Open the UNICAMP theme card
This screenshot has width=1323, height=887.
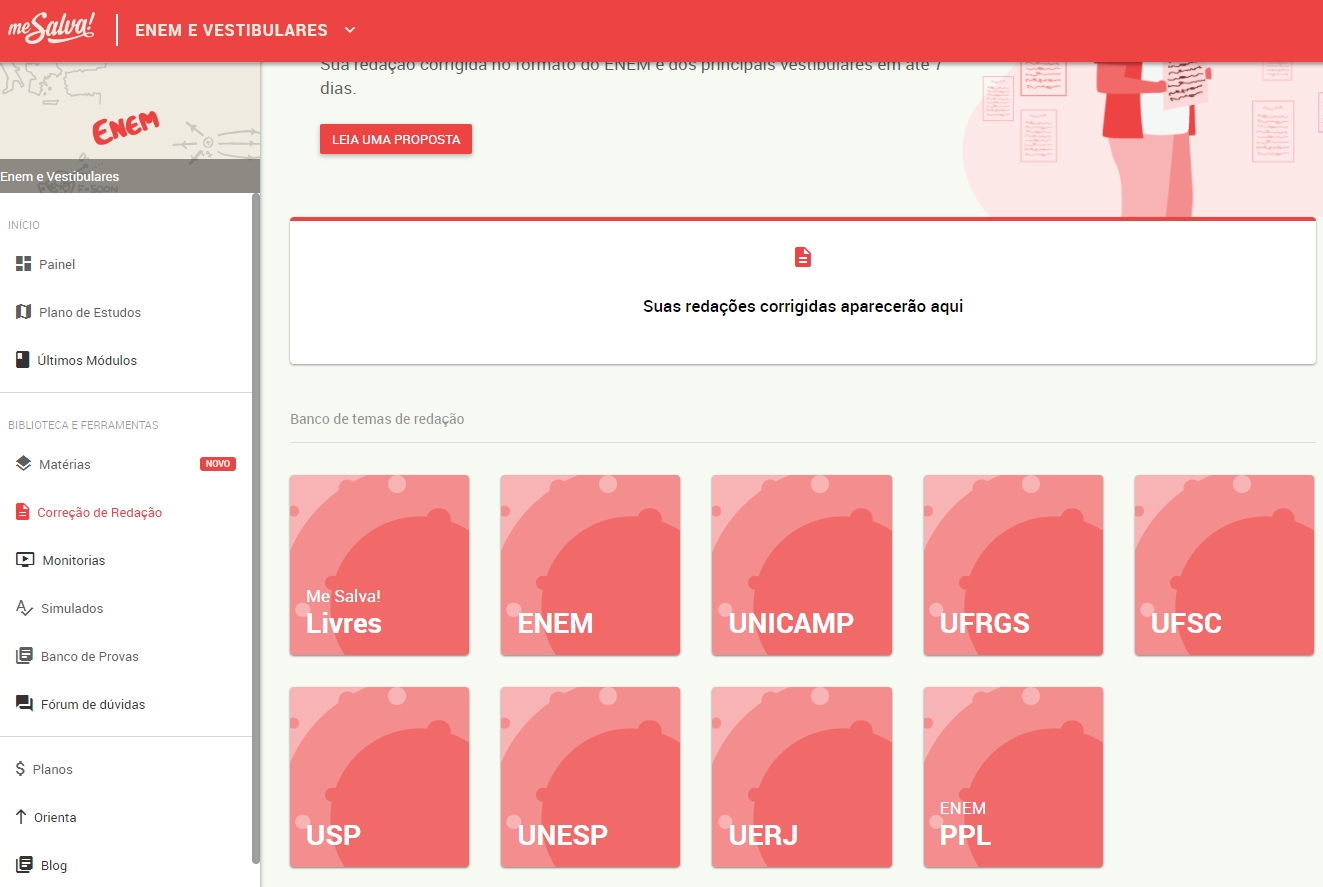(x=802, y=565)
